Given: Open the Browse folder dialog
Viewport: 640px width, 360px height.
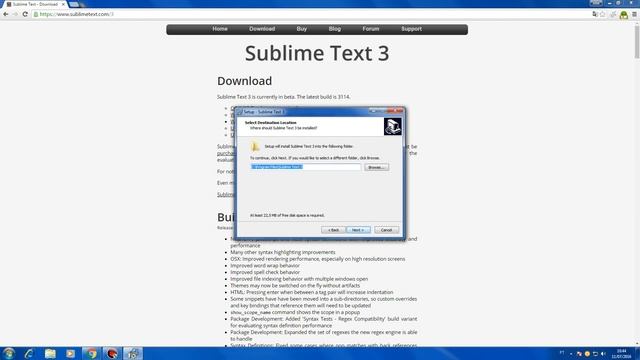Looking at the screenshot, I should click(x=376, y=167).
